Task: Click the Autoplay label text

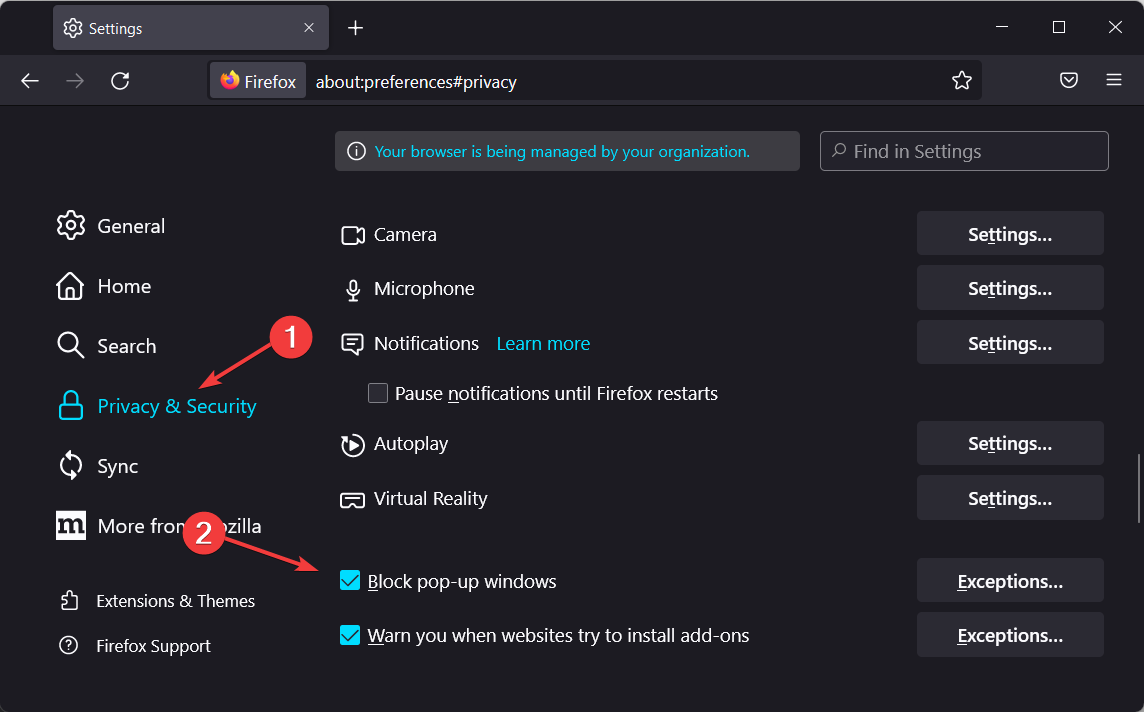Action: (x=411, y=444)
